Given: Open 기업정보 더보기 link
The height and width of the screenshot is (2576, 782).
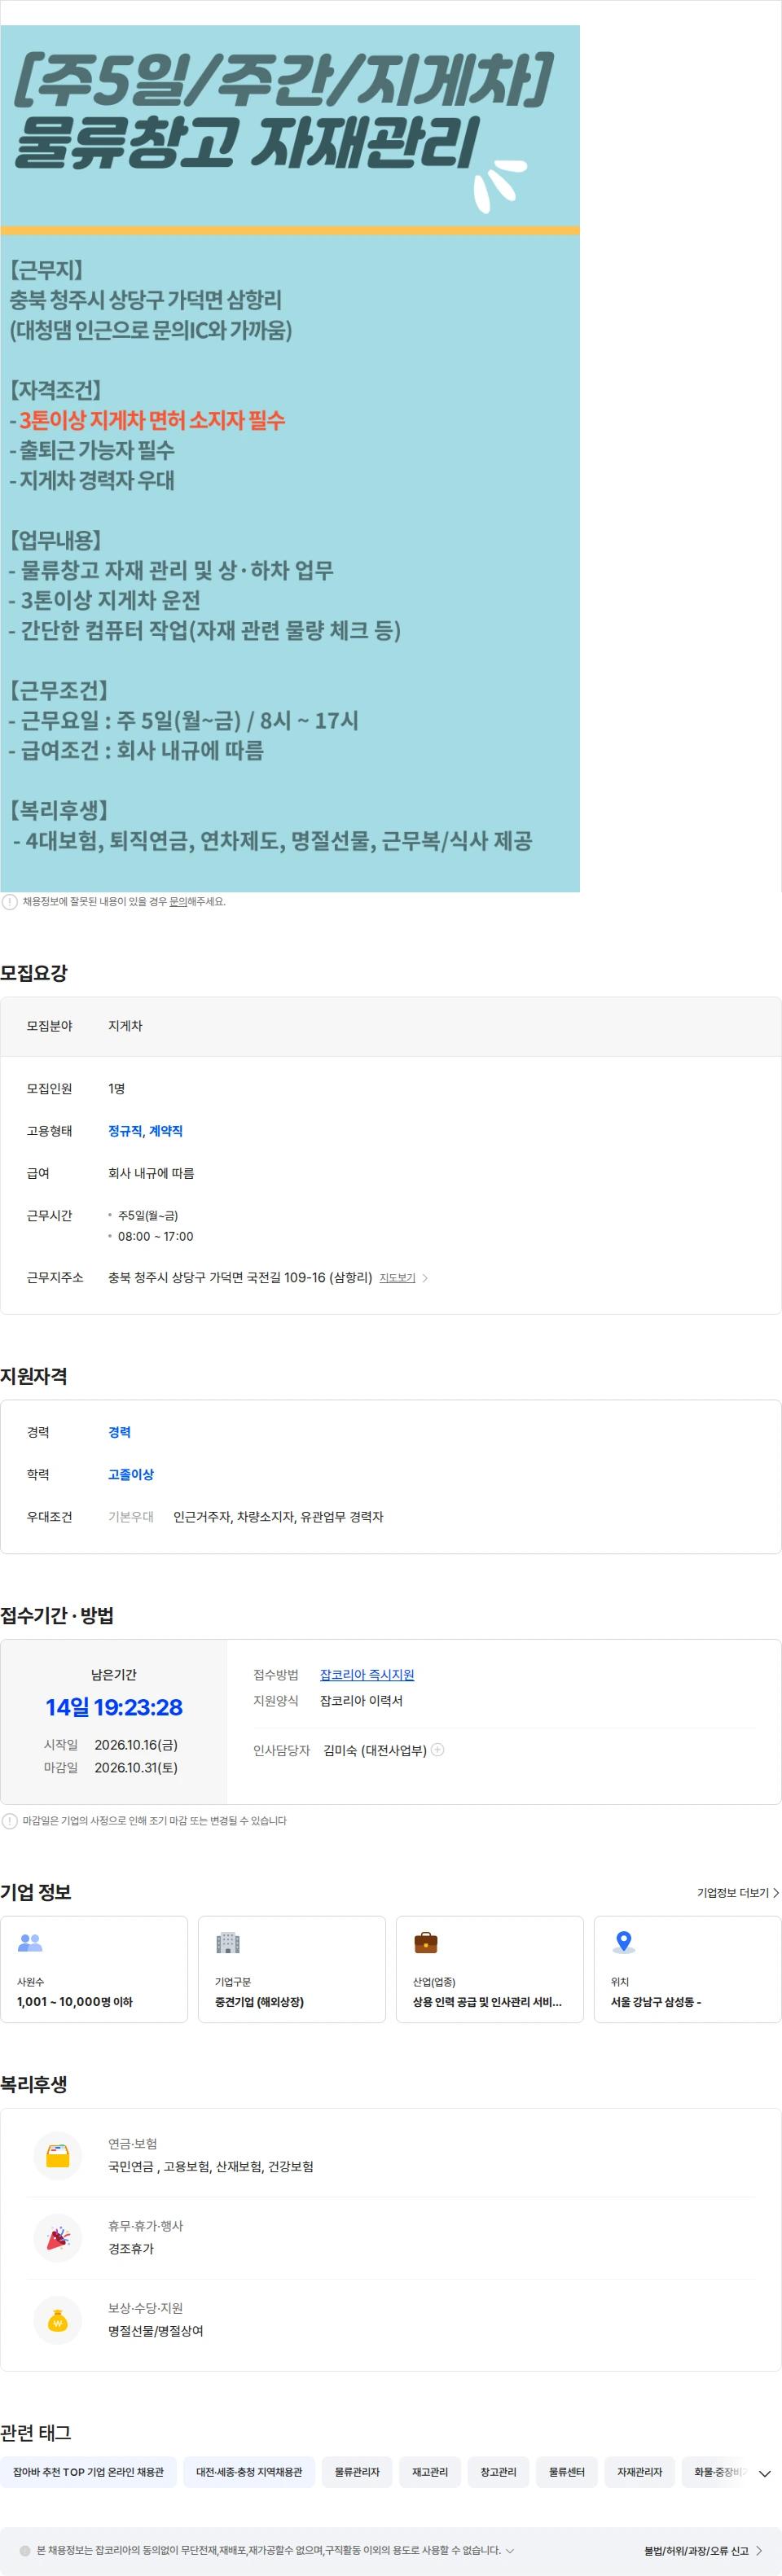Looking at the screenshot, I should (738, 1892).
